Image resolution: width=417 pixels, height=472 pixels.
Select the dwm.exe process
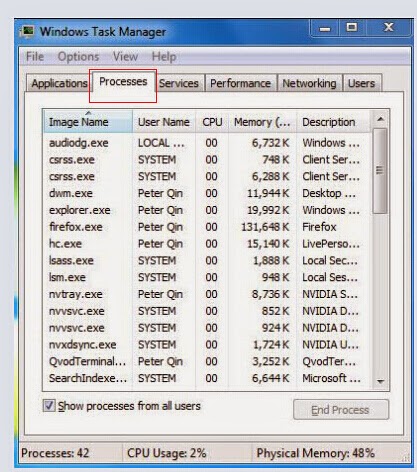click(x=207, y=193)
